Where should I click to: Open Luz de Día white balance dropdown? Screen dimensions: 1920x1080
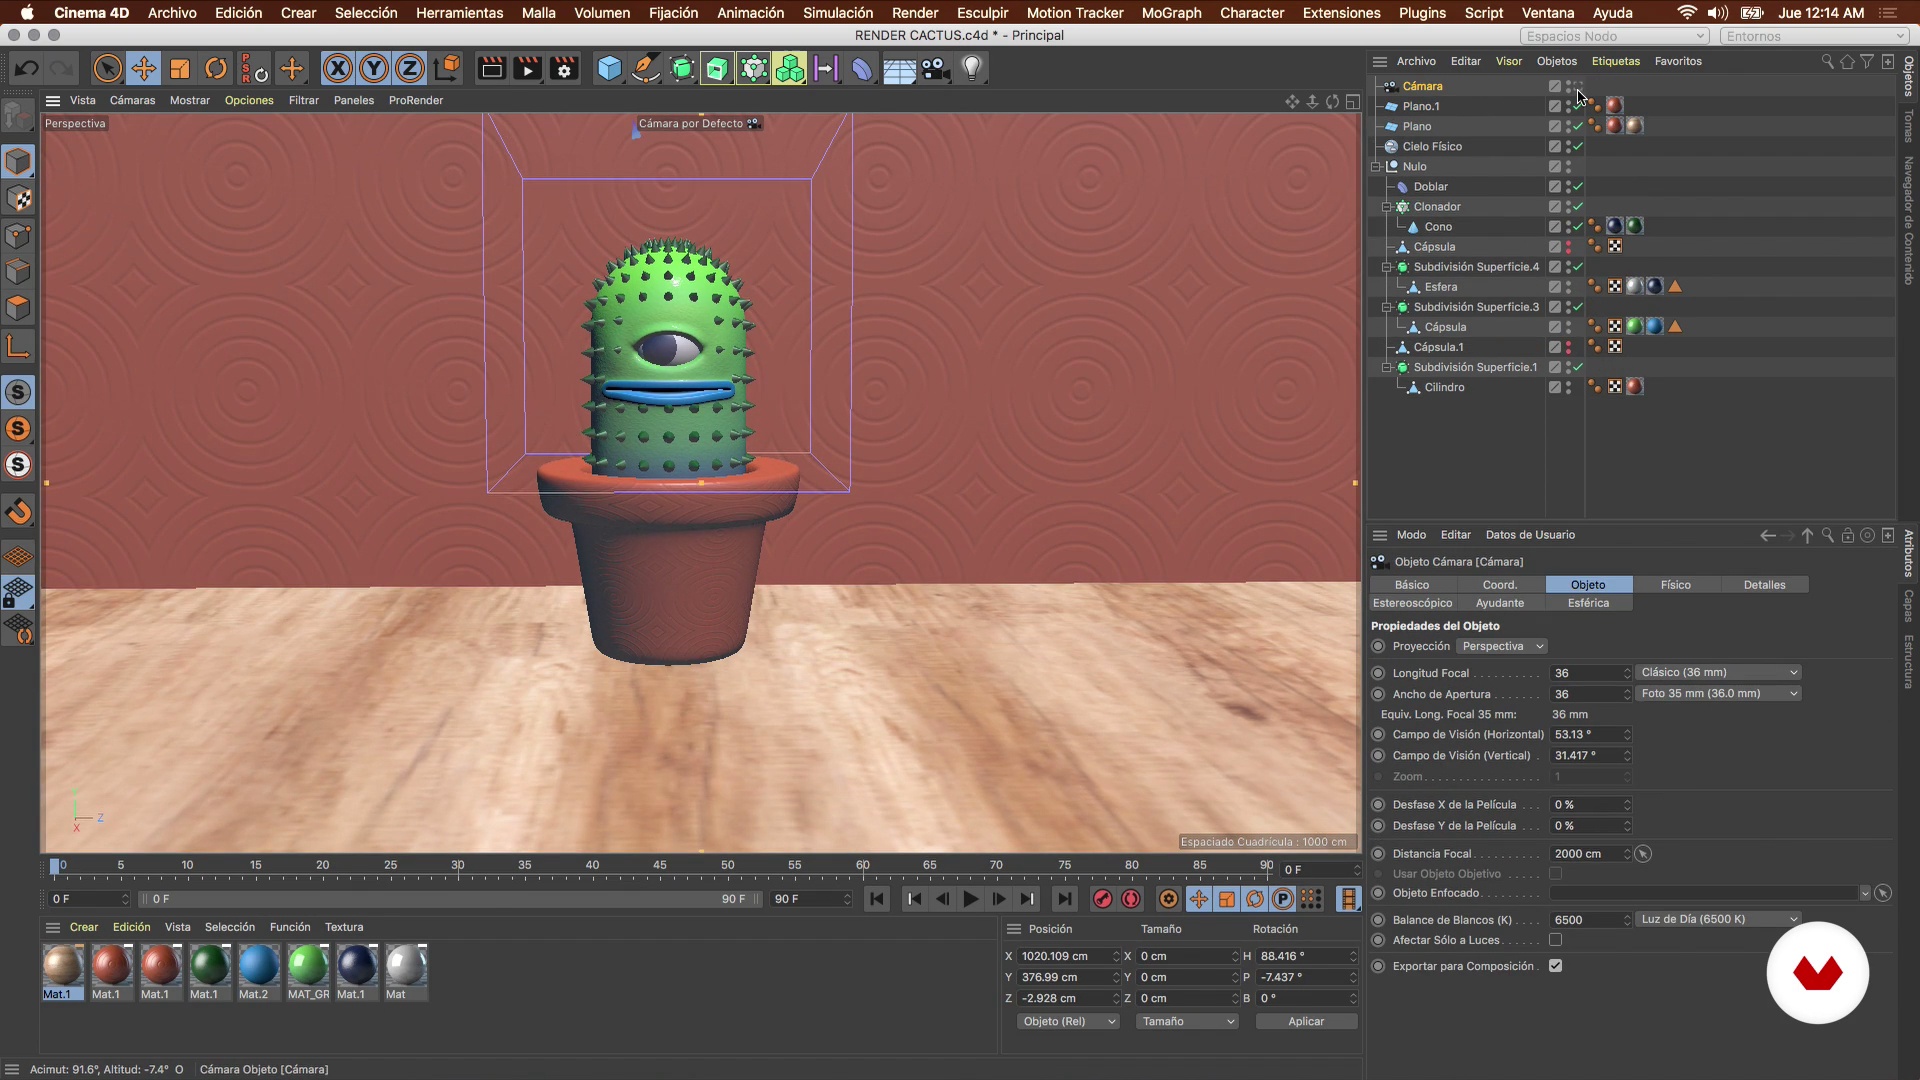[x=1718, y=920]
